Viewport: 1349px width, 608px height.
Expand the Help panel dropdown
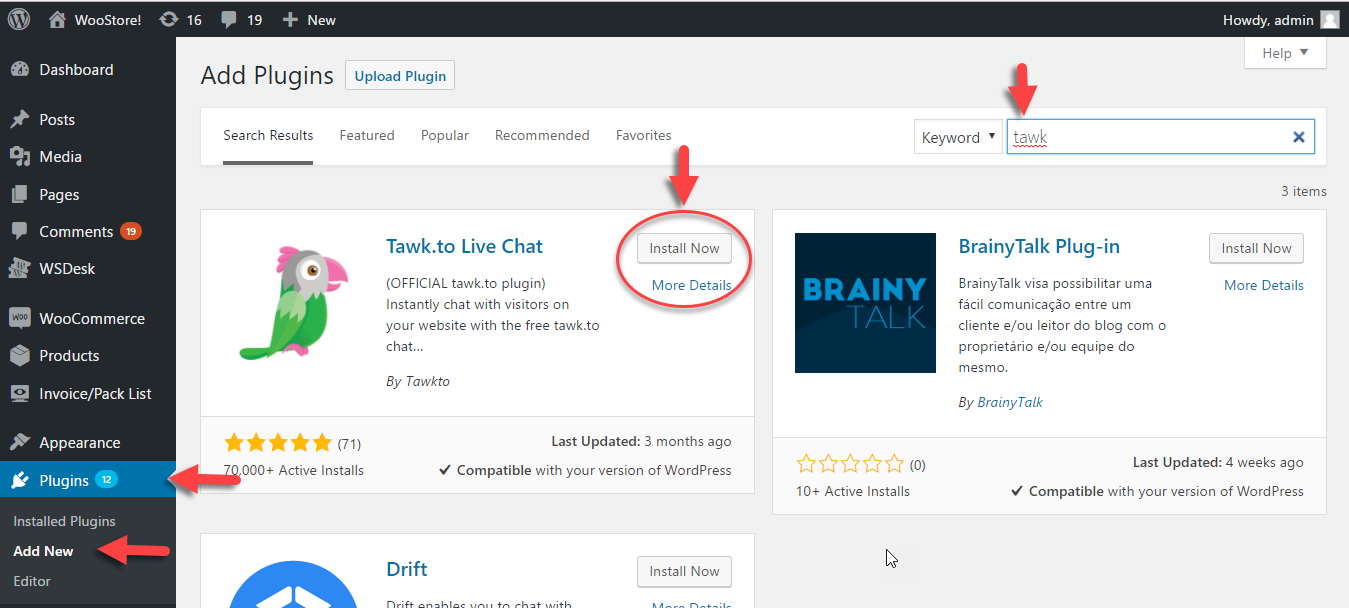(1285, 53)
